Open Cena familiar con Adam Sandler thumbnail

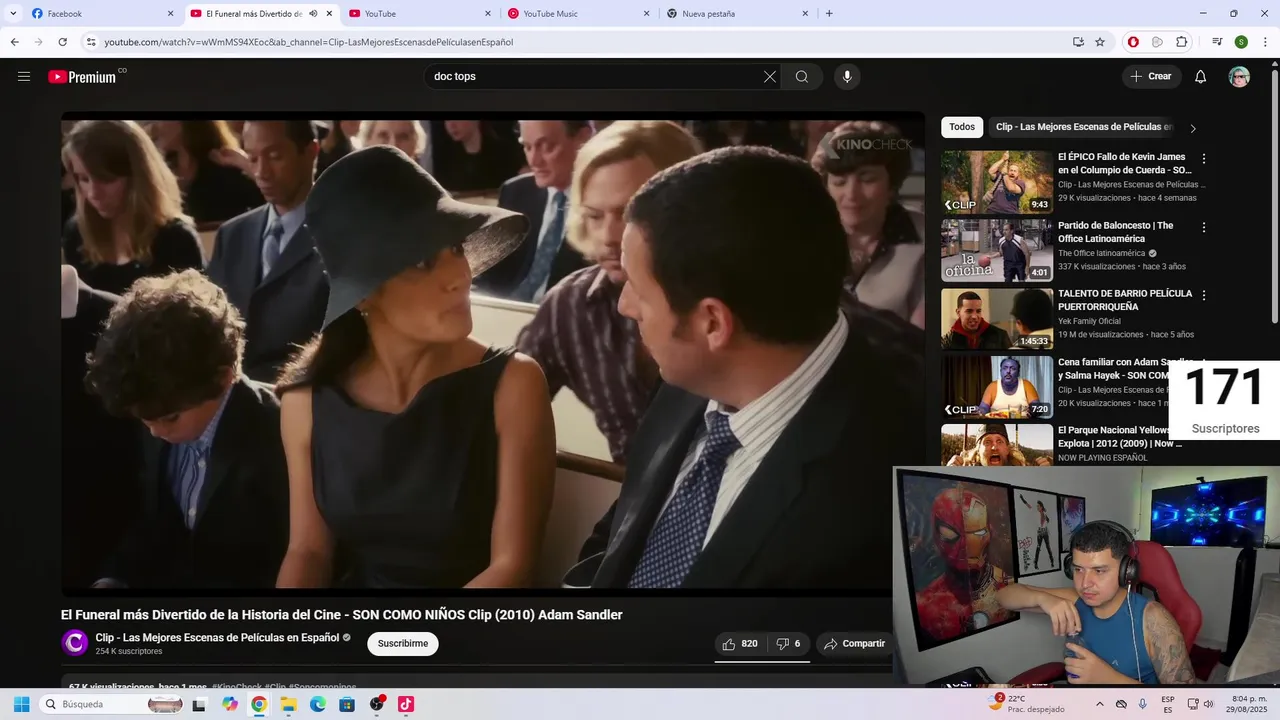(997, 387)
